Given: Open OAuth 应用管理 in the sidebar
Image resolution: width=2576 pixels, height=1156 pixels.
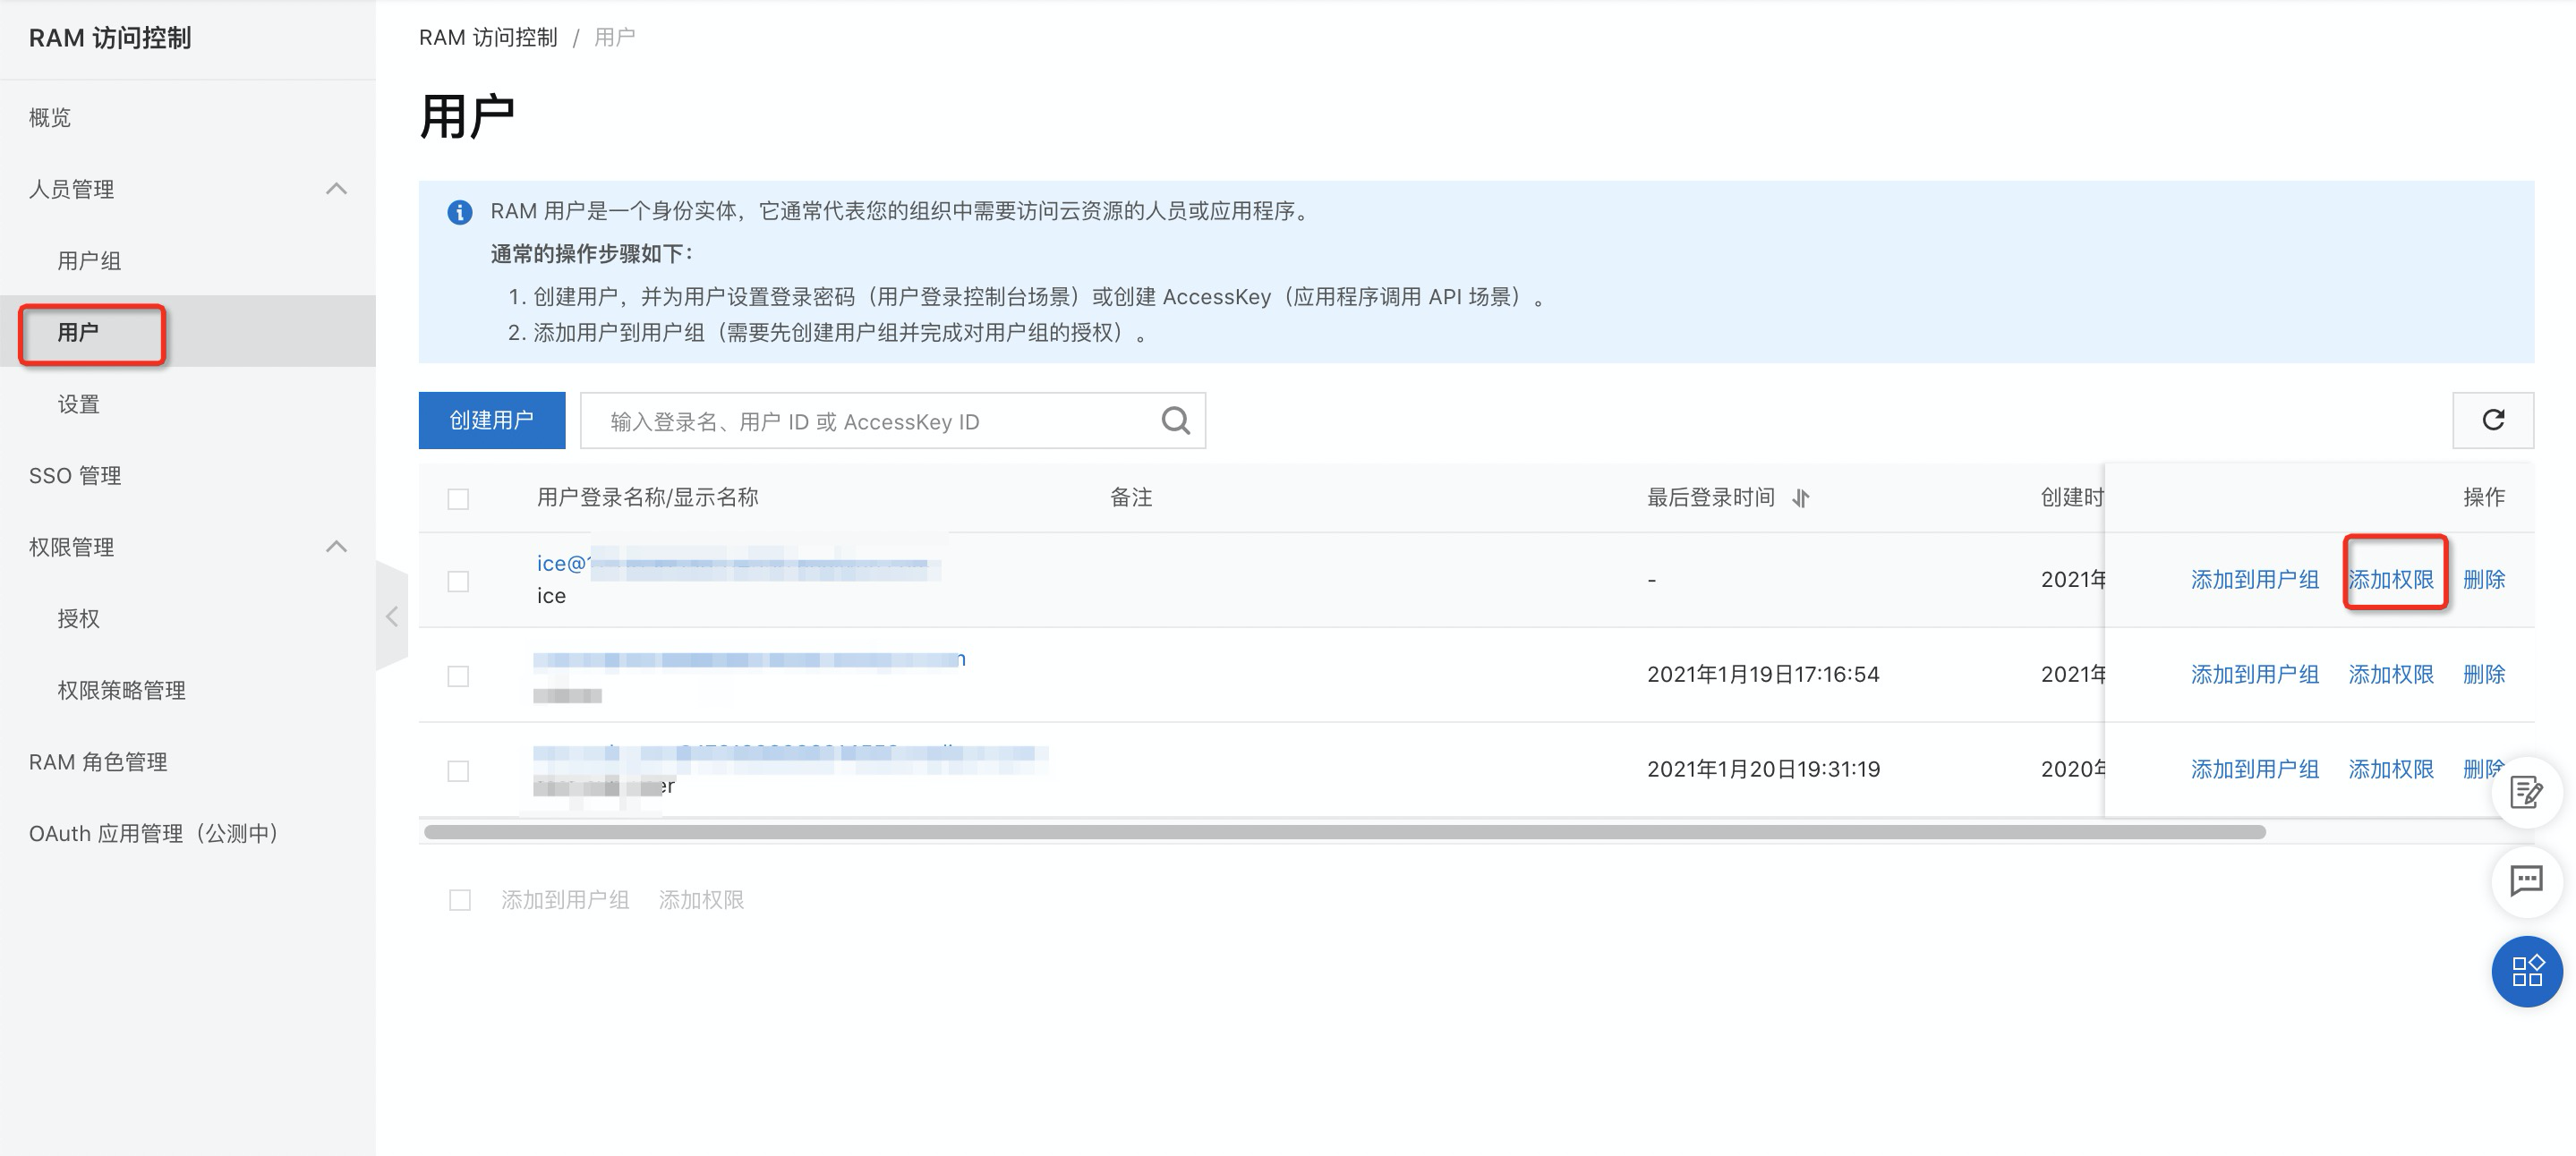Looking at the screenshot, I should point(155,833).
